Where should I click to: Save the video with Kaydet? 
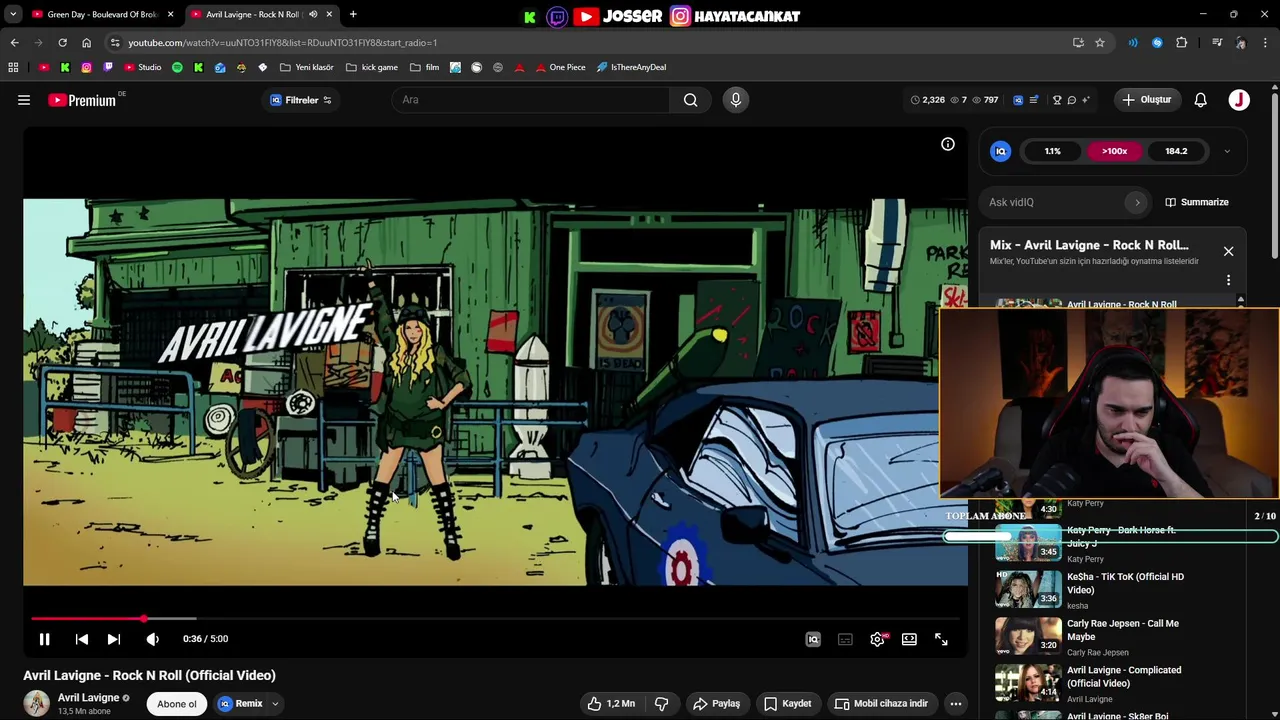(x=788, y=704)
